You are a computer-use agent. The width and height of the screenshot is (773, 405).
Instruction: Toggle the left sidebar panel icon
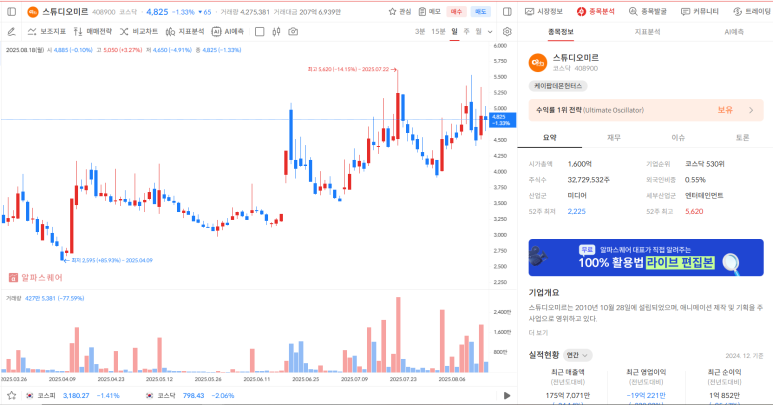[12, 12]
